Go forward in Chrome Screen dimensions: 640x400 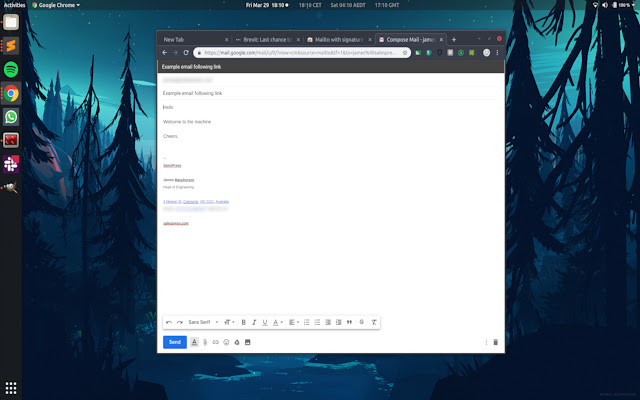click(175, 53)
